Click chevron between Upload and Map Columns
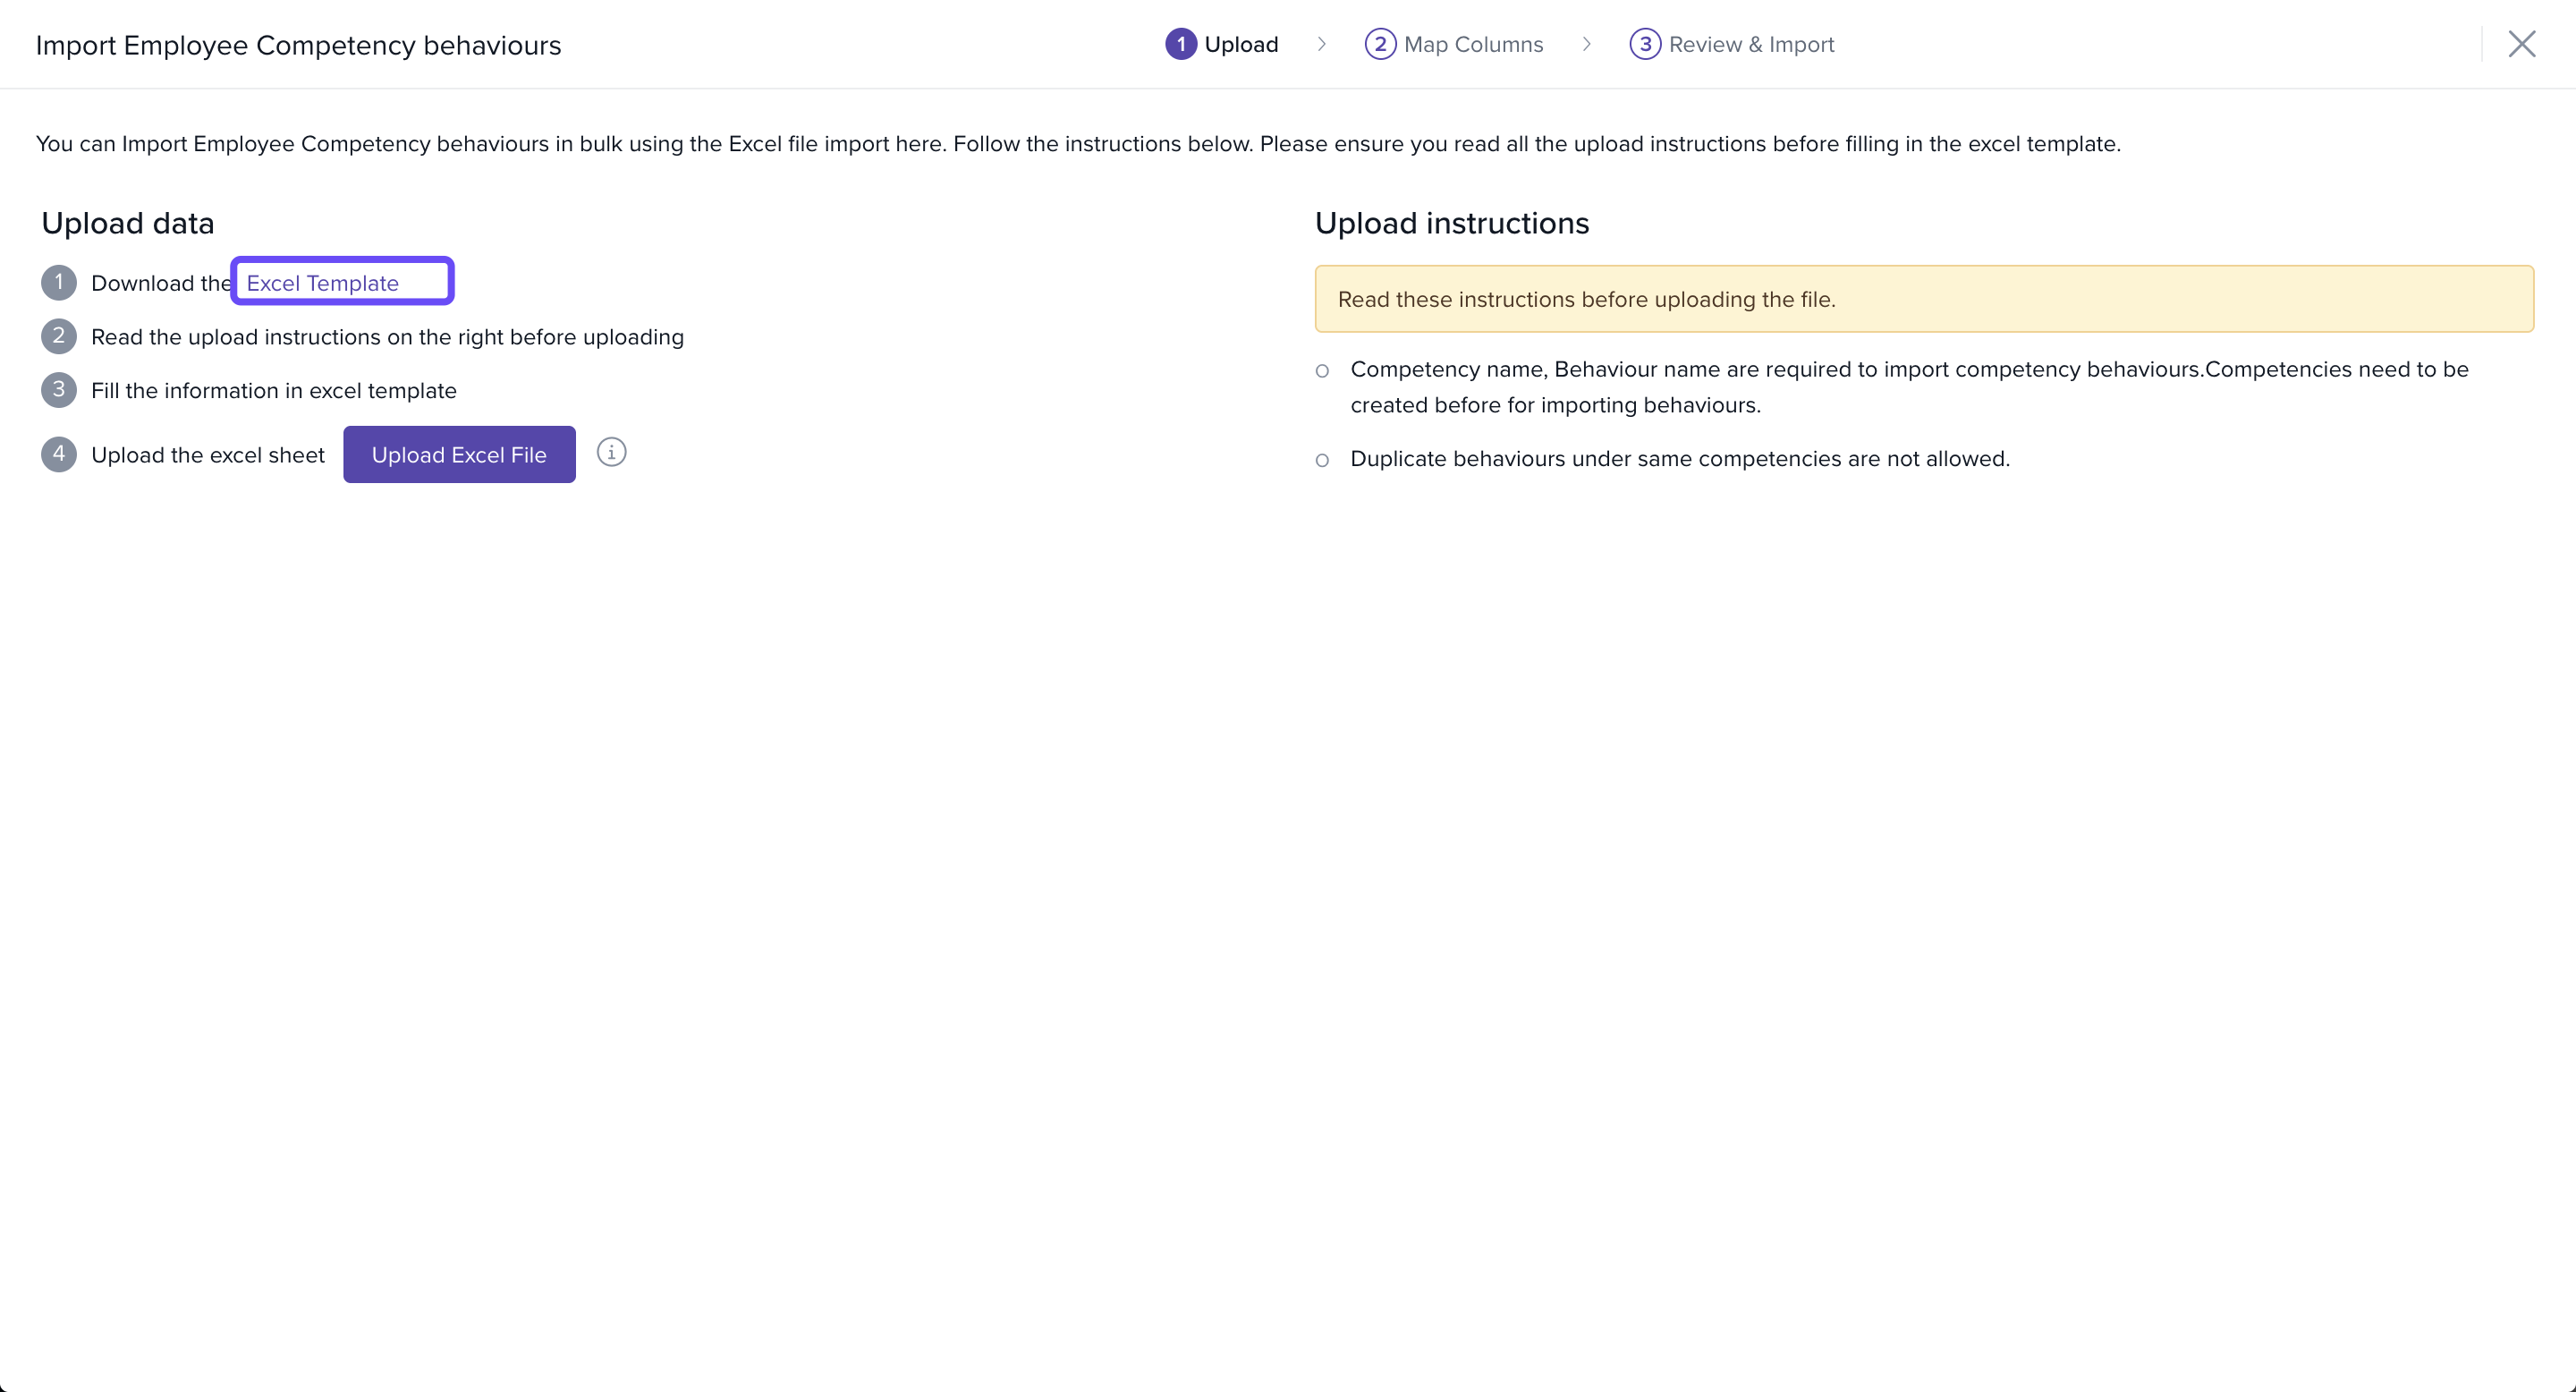 pyautogui.click(x=1321, y=45)
